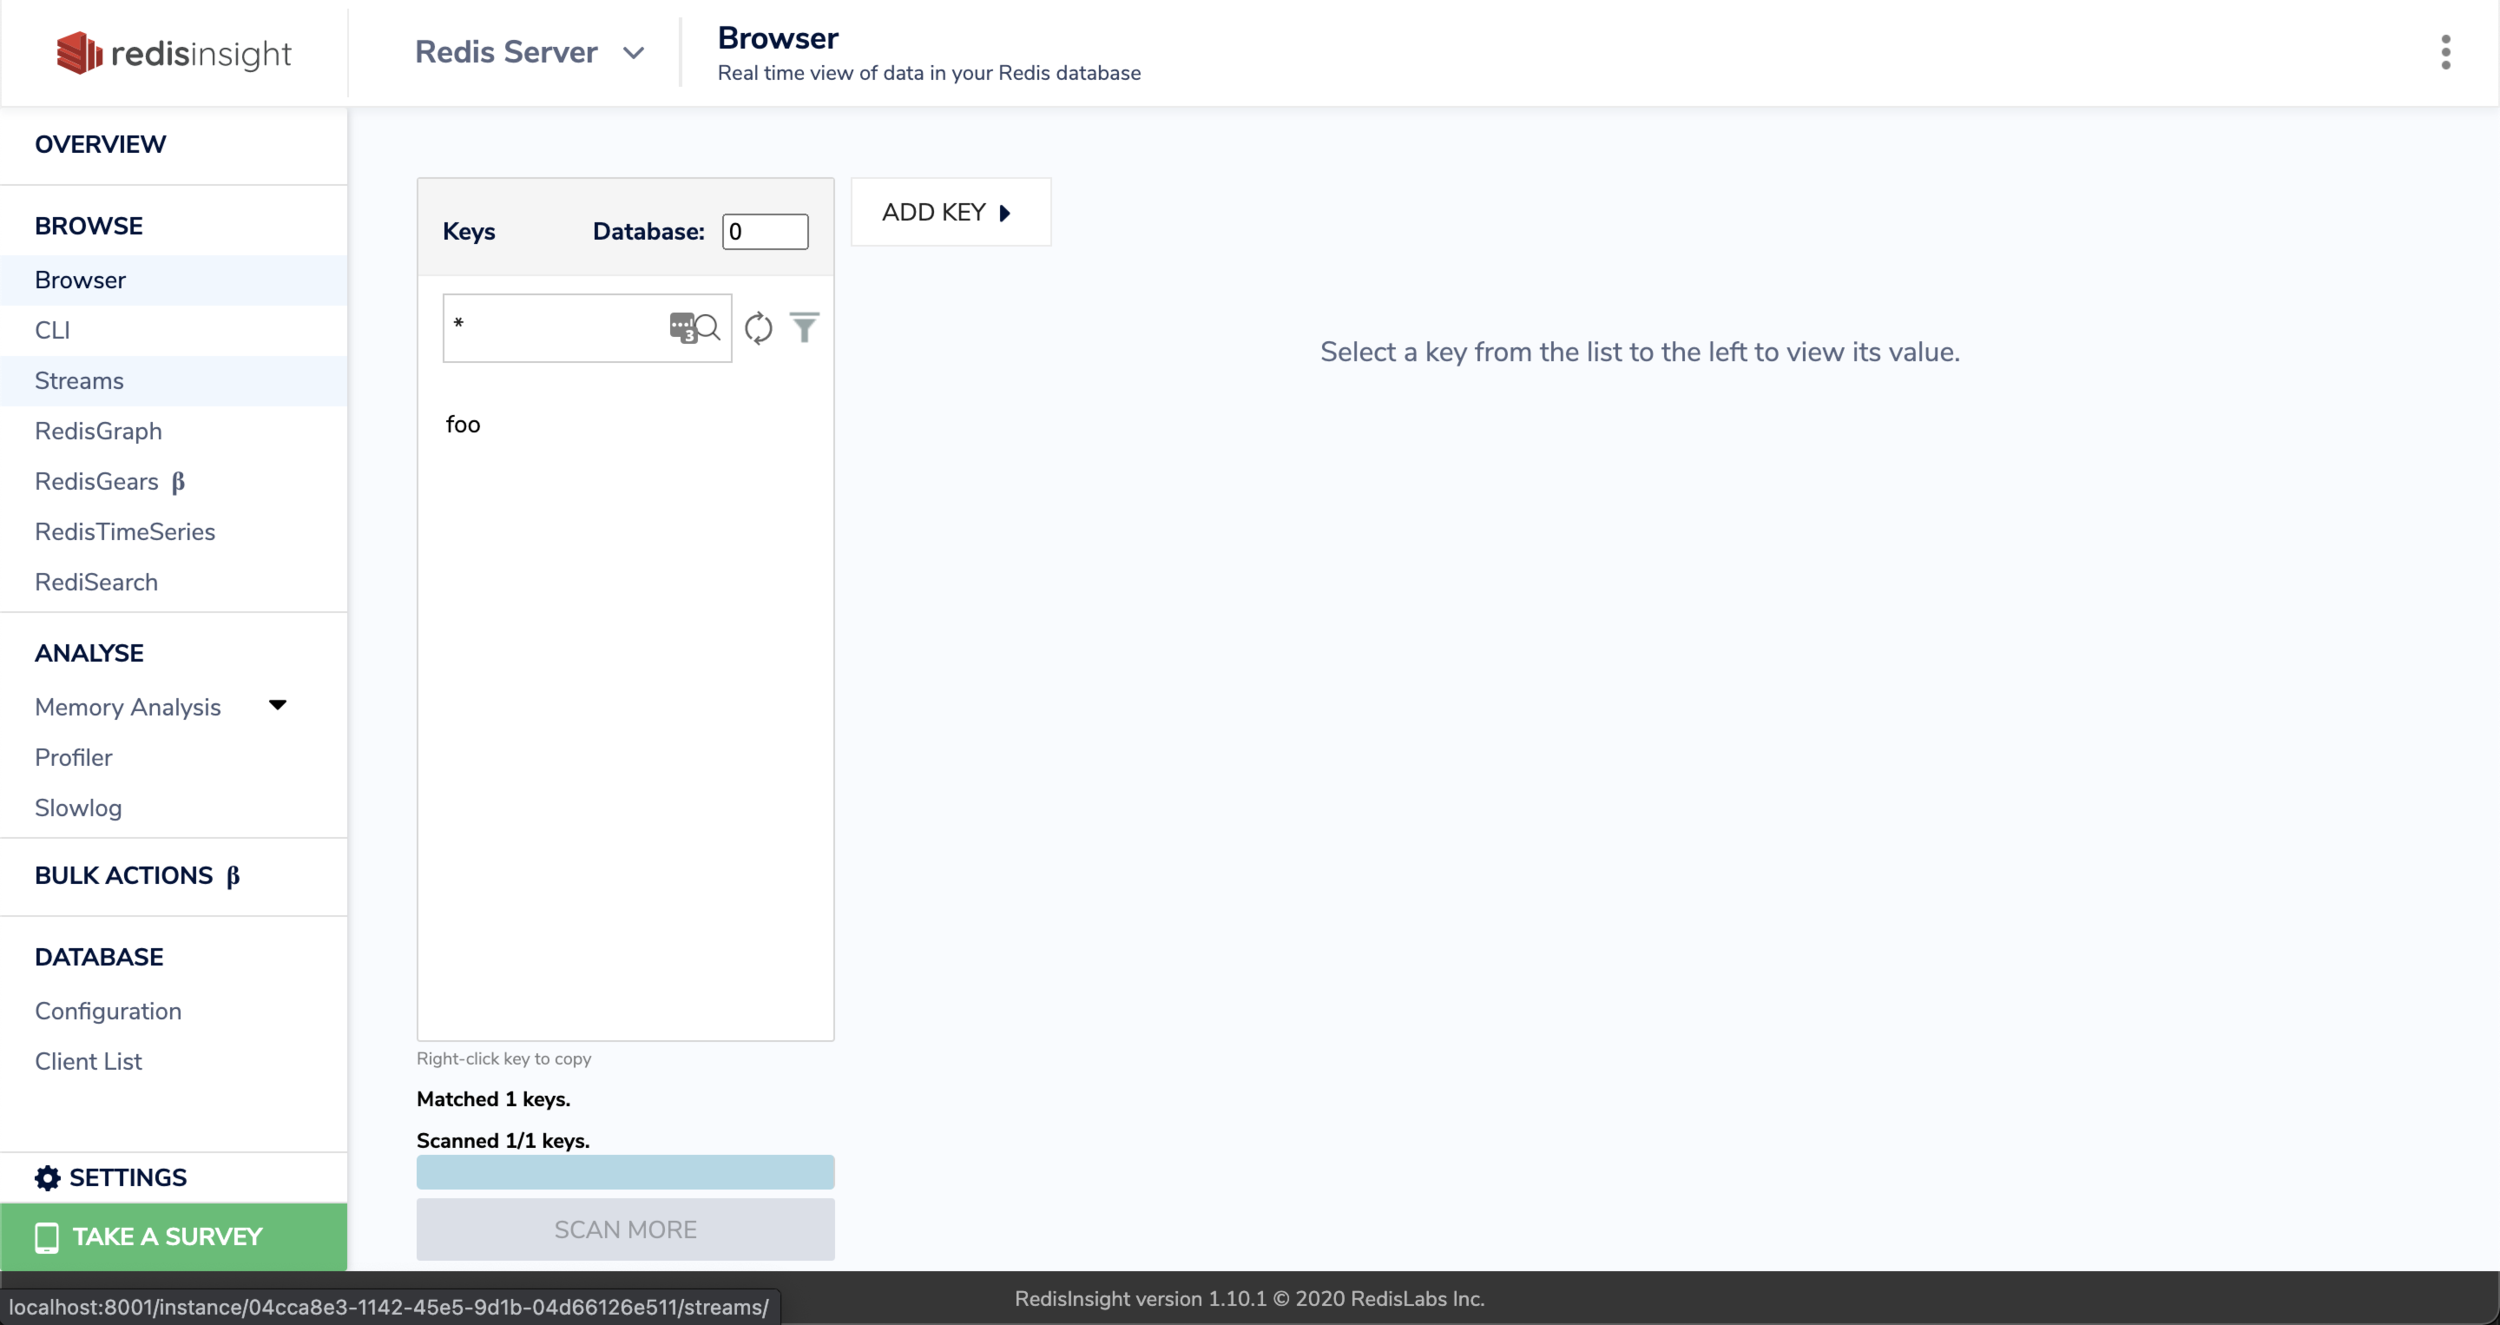Go to the CLI section
This screenshot has width=2500, height=1325.
pyautogui.click(x=52, y=330)
